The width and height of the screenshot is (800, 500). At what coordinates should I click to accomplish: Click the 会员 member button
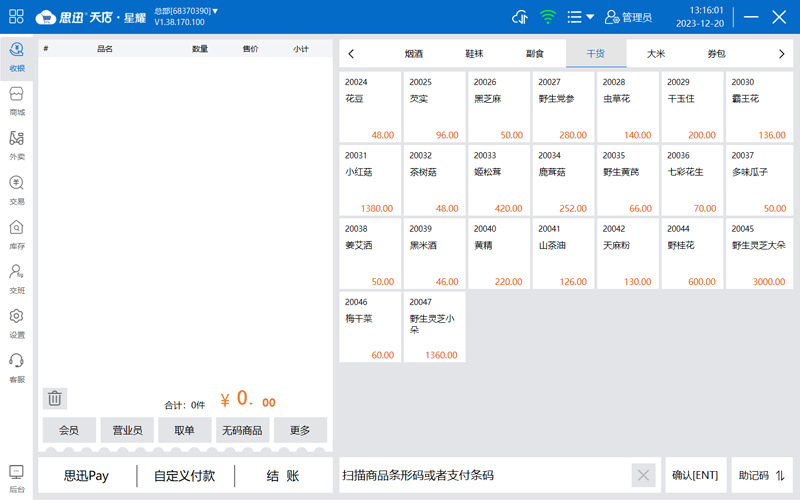coord(69,430)
